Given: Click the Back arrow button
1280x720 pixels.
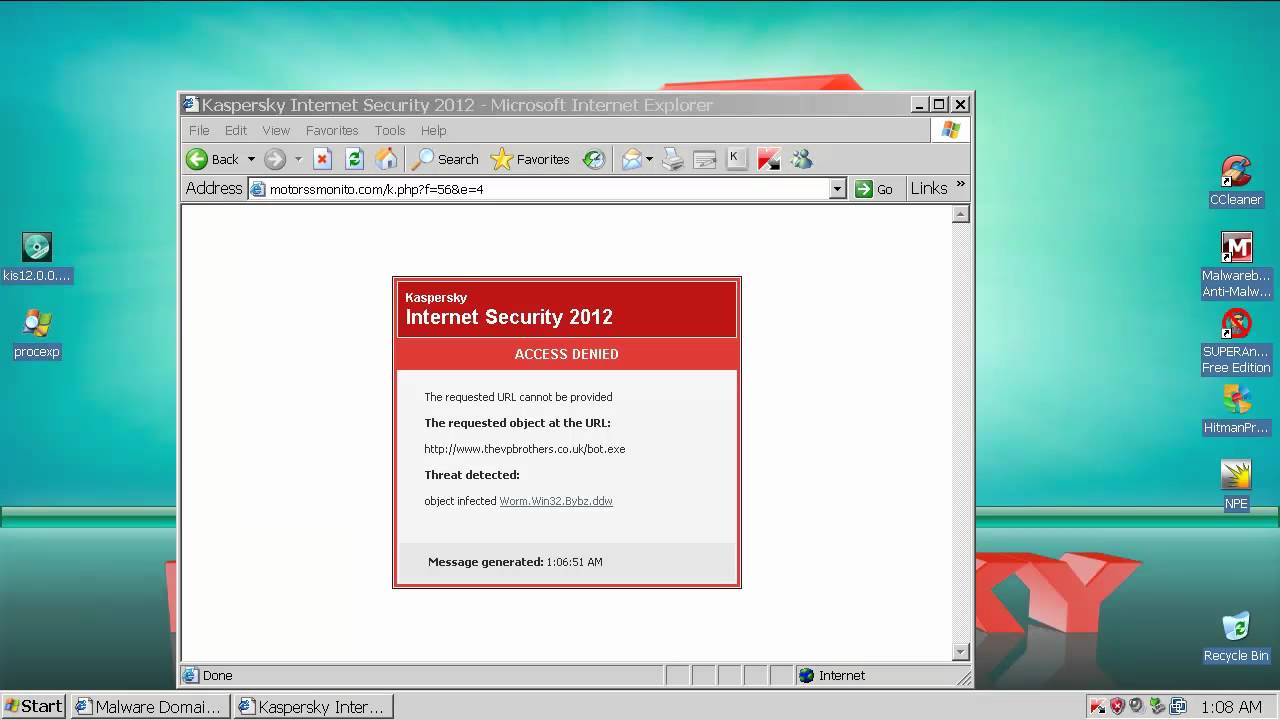Looking at the screenshot, I should 212,159.
